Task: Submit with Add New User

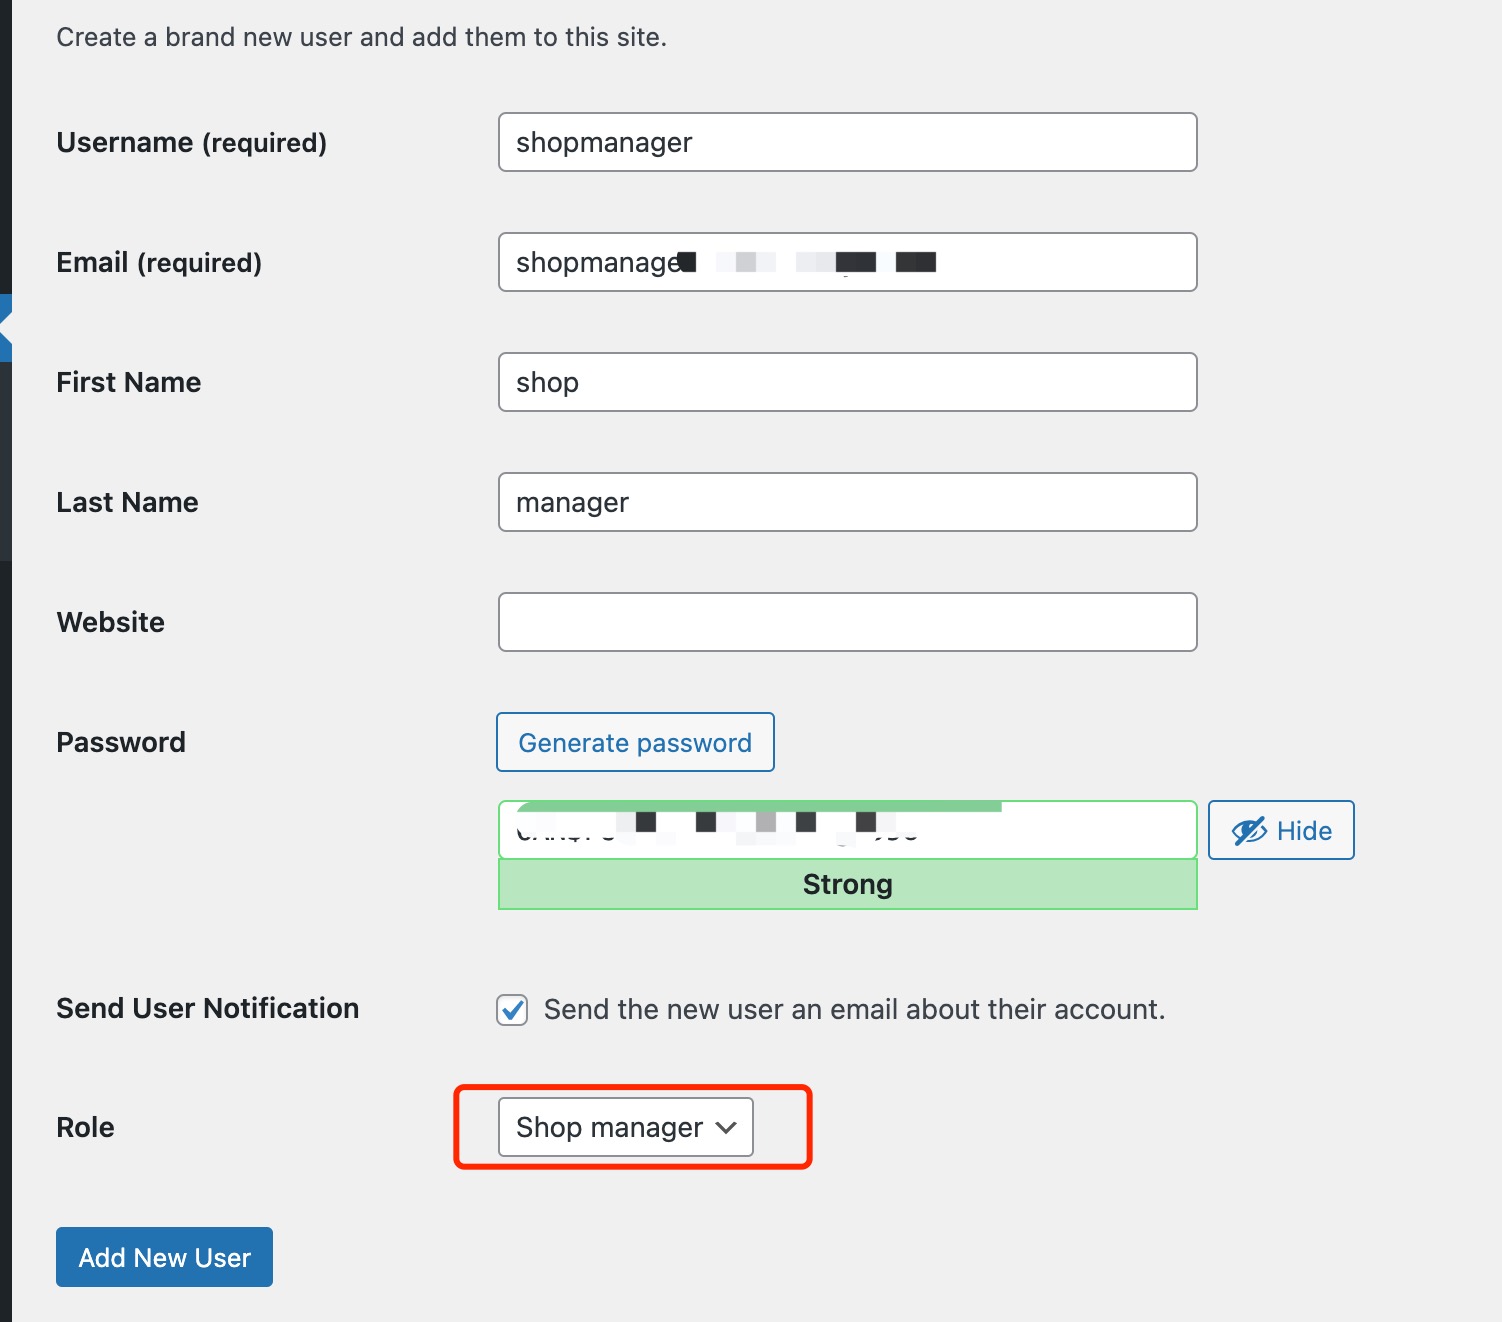Action: tap(163, 1257)
